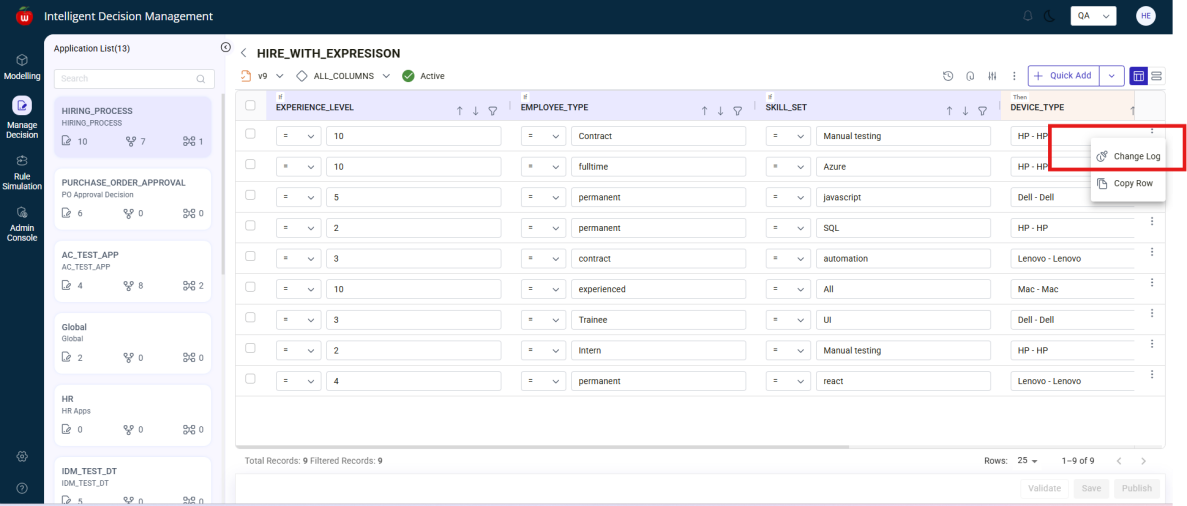Toggle dark mode moon icon
The width and height of the screenshot is (1187, 506).
click(1048, 16)
